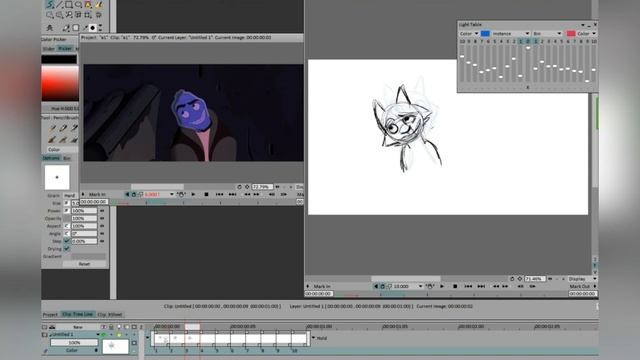Go to first frame in left project window

(x=220, y=194)
